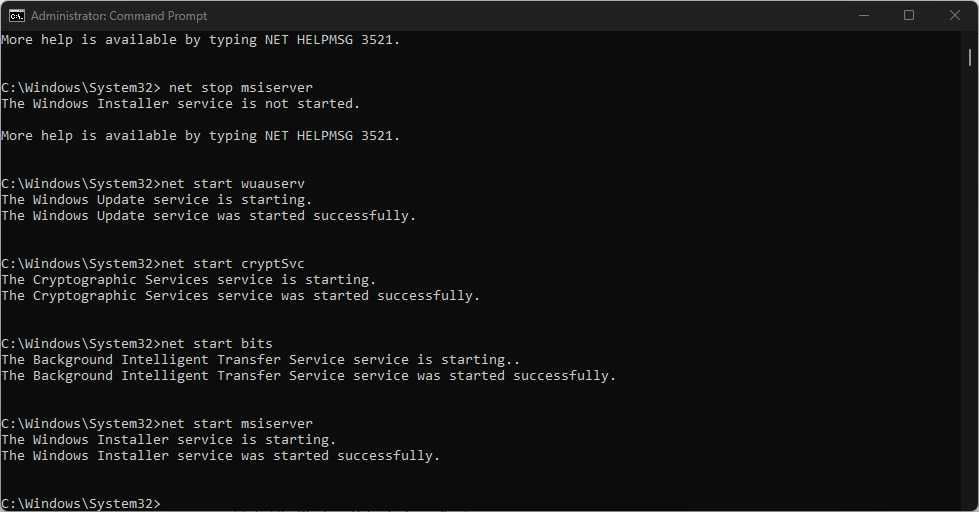
Task: Click the Command Prompt icon in title bar
Action: click(17, 15)
